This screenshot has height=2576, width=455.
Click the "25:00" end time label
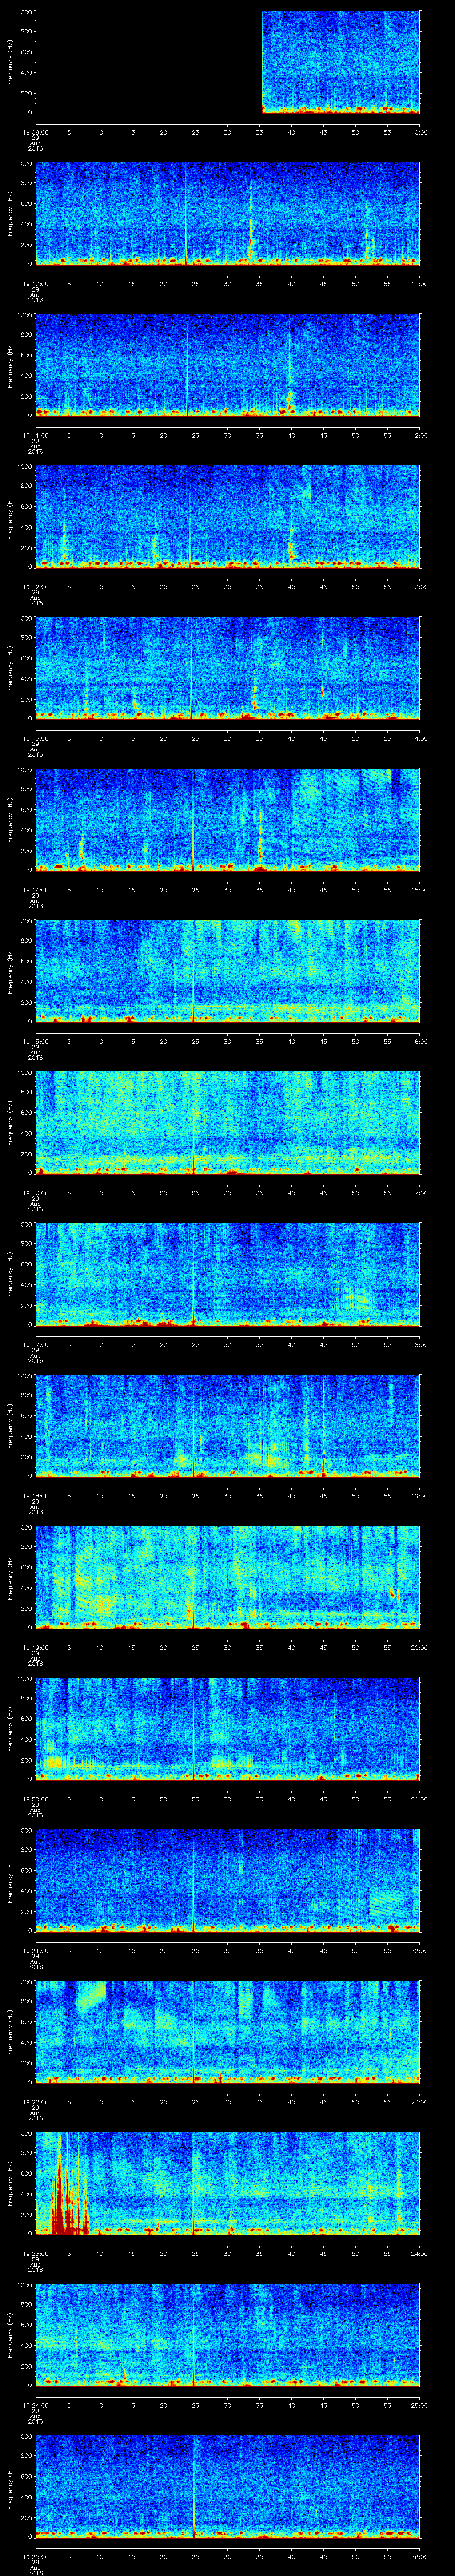(419, 2405)
